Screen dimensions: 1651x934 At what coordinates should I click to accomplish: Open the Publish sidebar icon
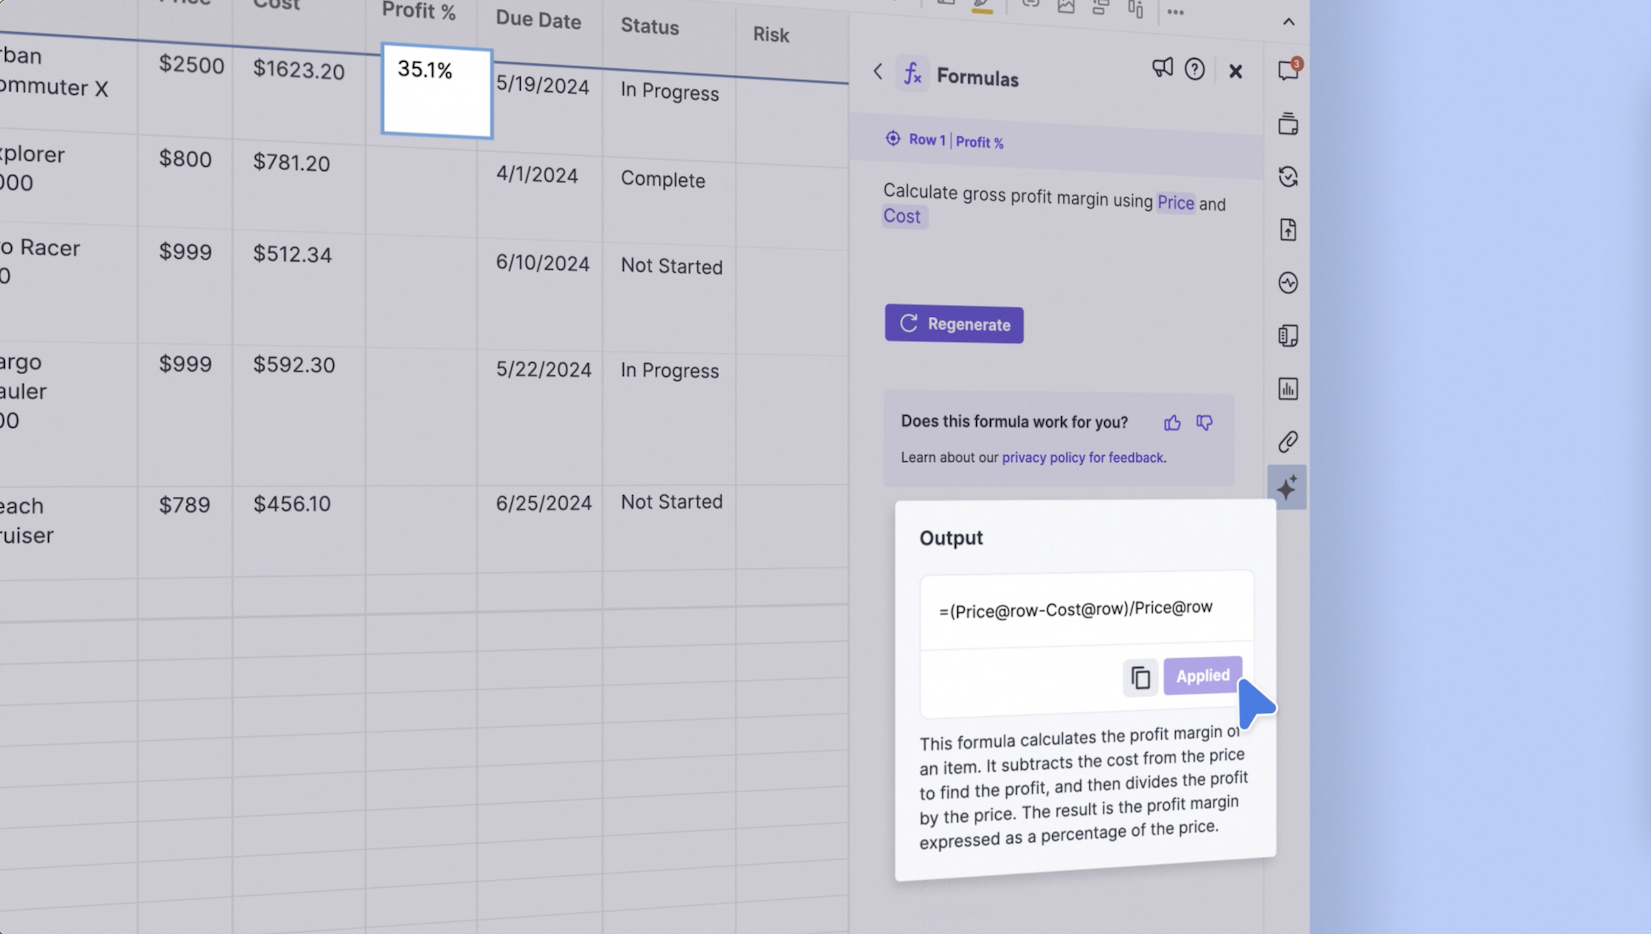(x=1288, y=230)
